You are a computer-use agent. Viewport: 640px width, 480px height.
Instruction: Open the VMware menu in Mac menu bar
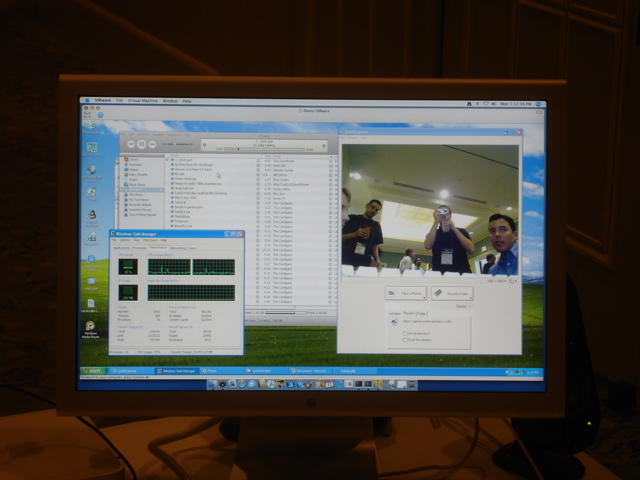103,100
